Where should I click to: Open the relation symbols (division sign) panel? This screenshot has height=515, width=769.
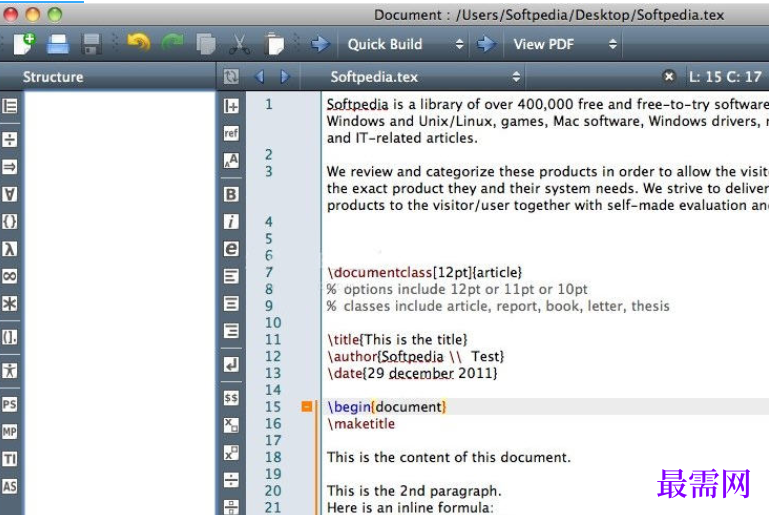tap(10, 140)
